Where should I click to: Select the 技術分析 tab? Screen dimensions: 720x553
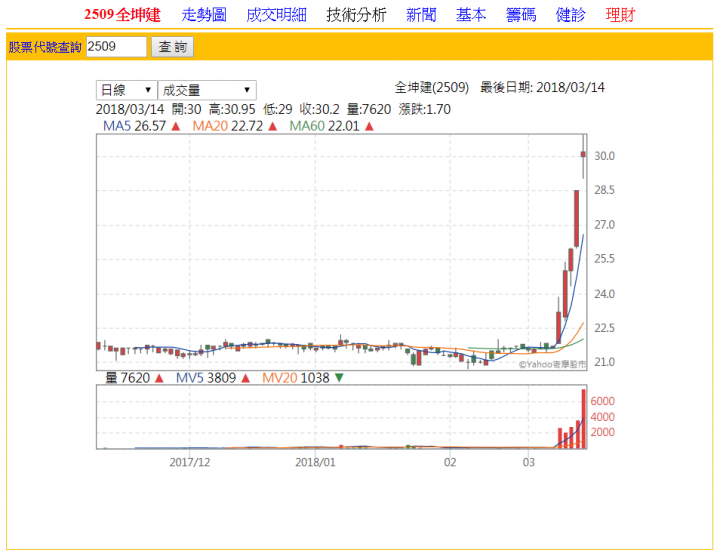[x=356, y=15]
